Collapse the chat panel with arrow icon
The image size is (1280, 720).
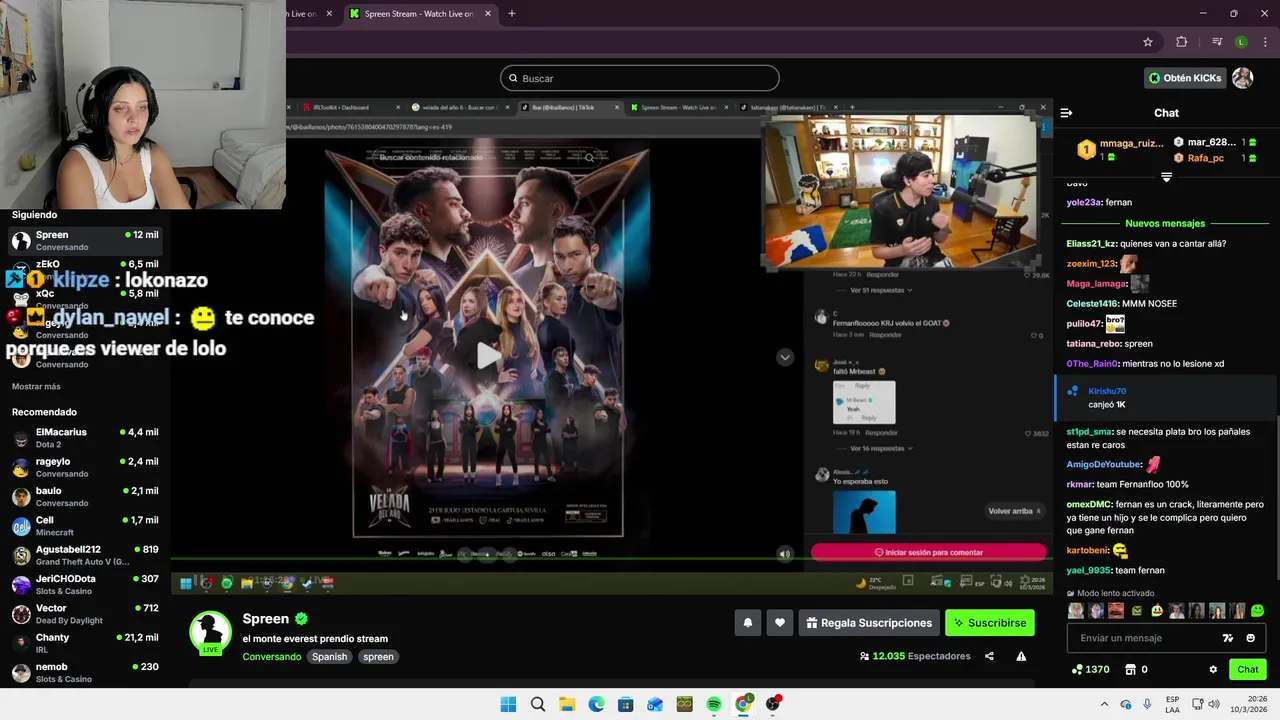tap(1066, 113)
